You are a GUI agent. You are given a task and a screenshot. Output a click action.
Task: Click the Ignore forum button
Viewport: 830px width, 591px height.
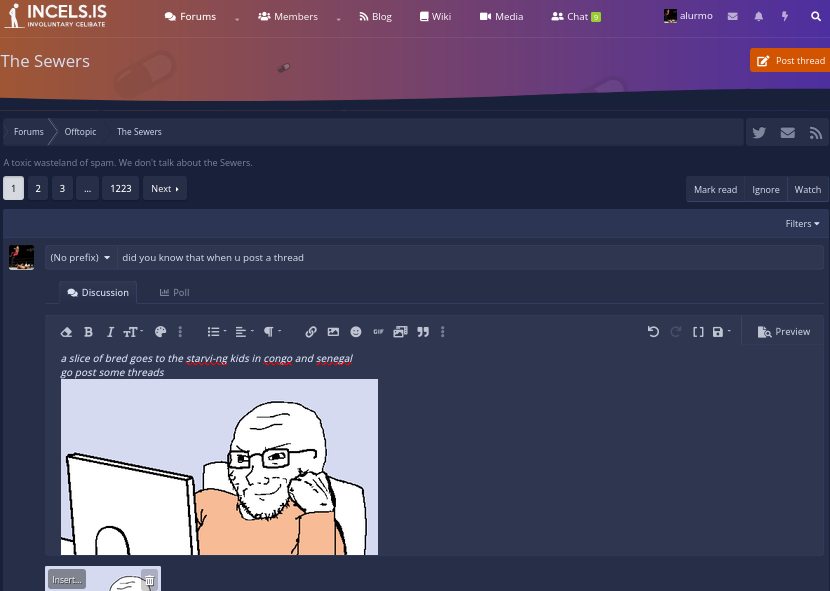coord(765,190)
